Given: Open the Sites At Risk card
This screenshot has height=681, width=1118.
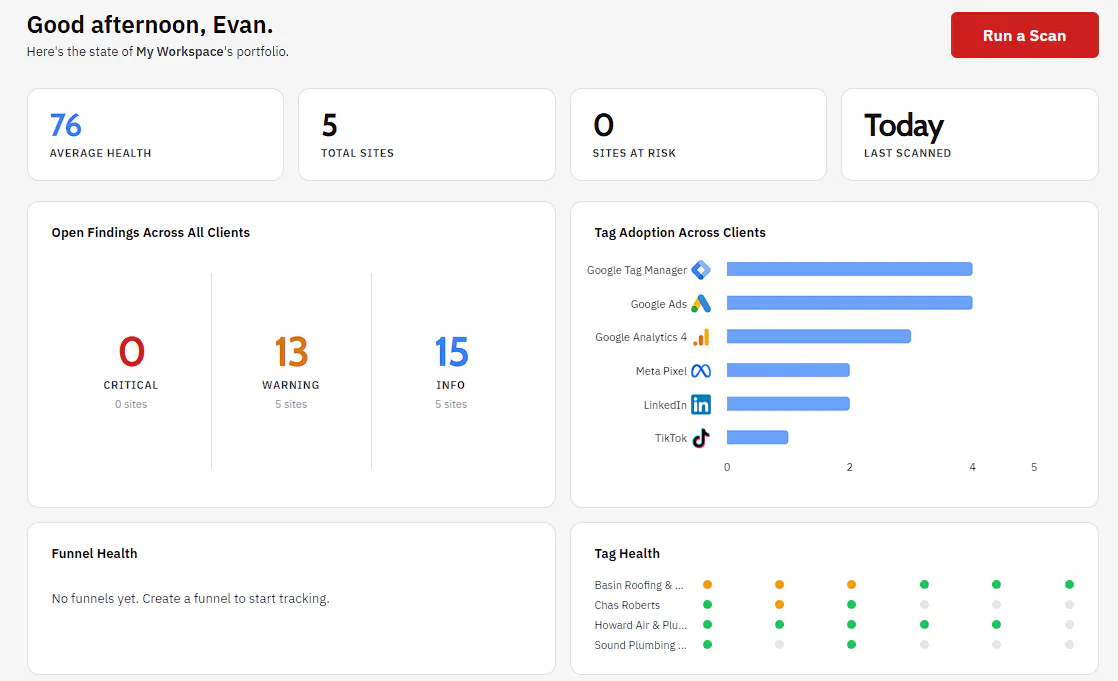Looking at the screenshot, I should tap(698, 134).
